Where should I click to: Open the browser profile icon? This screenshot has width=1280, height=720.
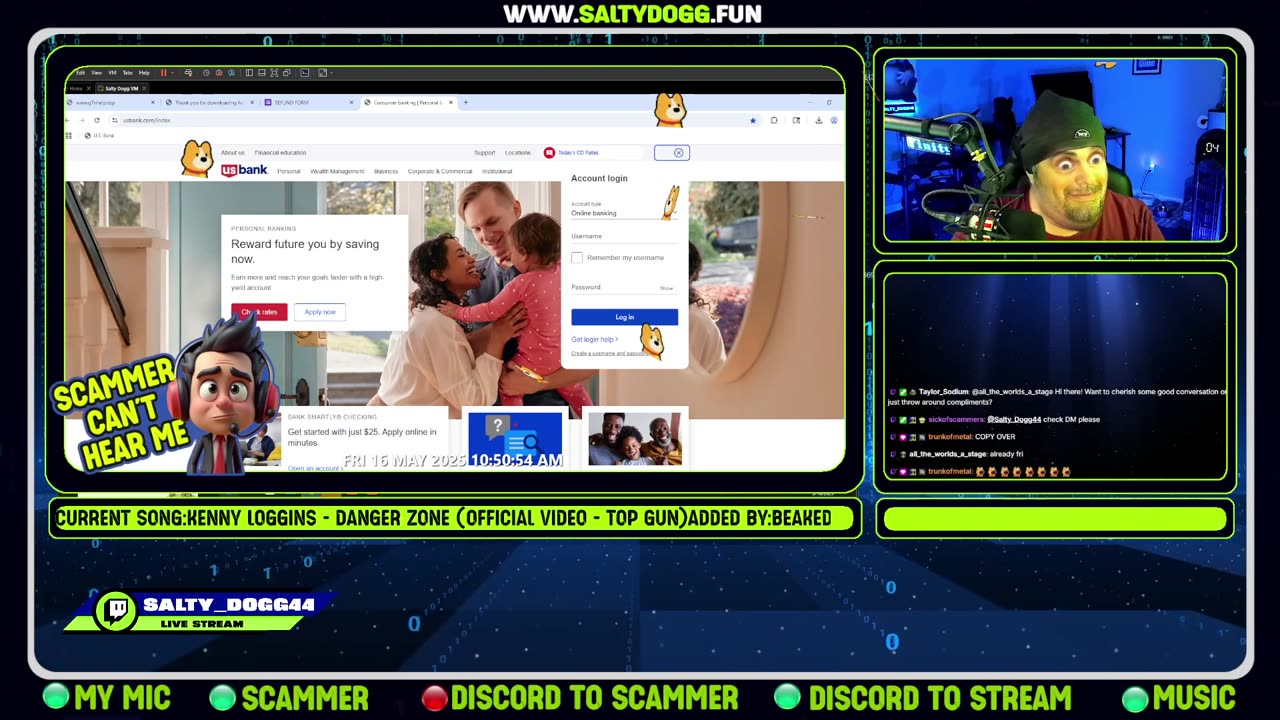coord(834,120)
